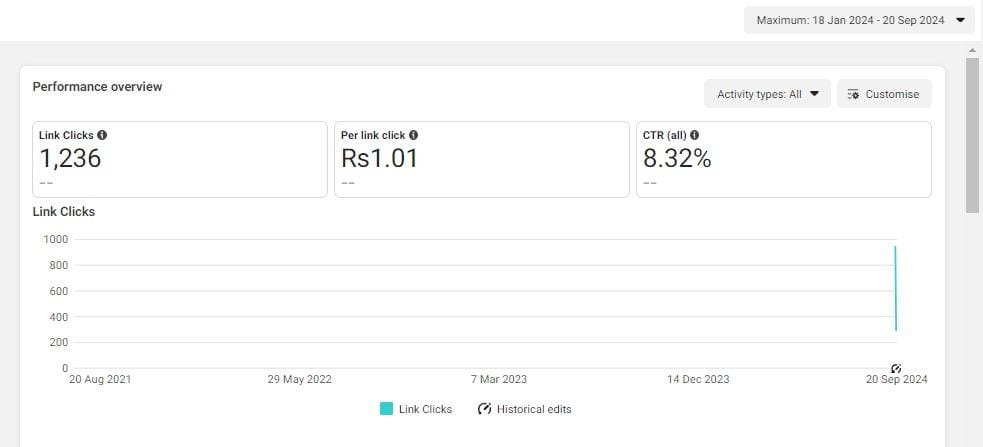Click the Historical edits legend icon
The image size is (983, 447).
point(484,409)
